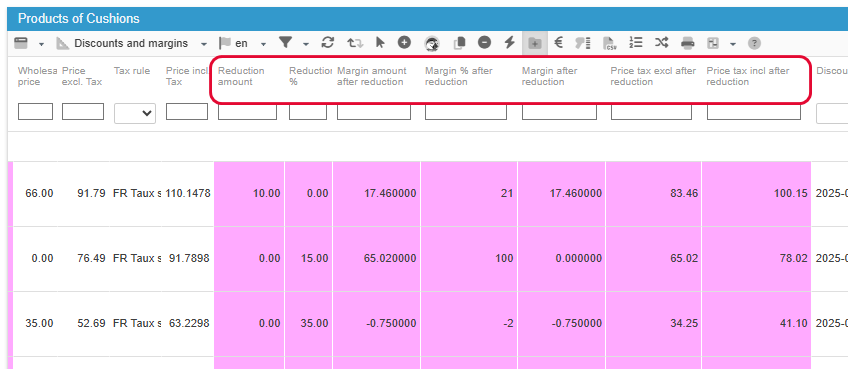Select the 41.10 price cell
This screenshot has height=369, width=848.
[x=757, y=324]
